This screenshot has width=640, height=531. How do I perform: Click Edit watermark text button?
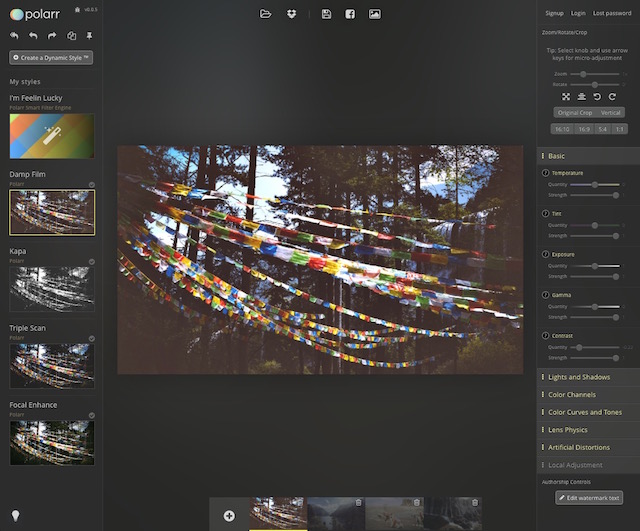coord(589,498)
